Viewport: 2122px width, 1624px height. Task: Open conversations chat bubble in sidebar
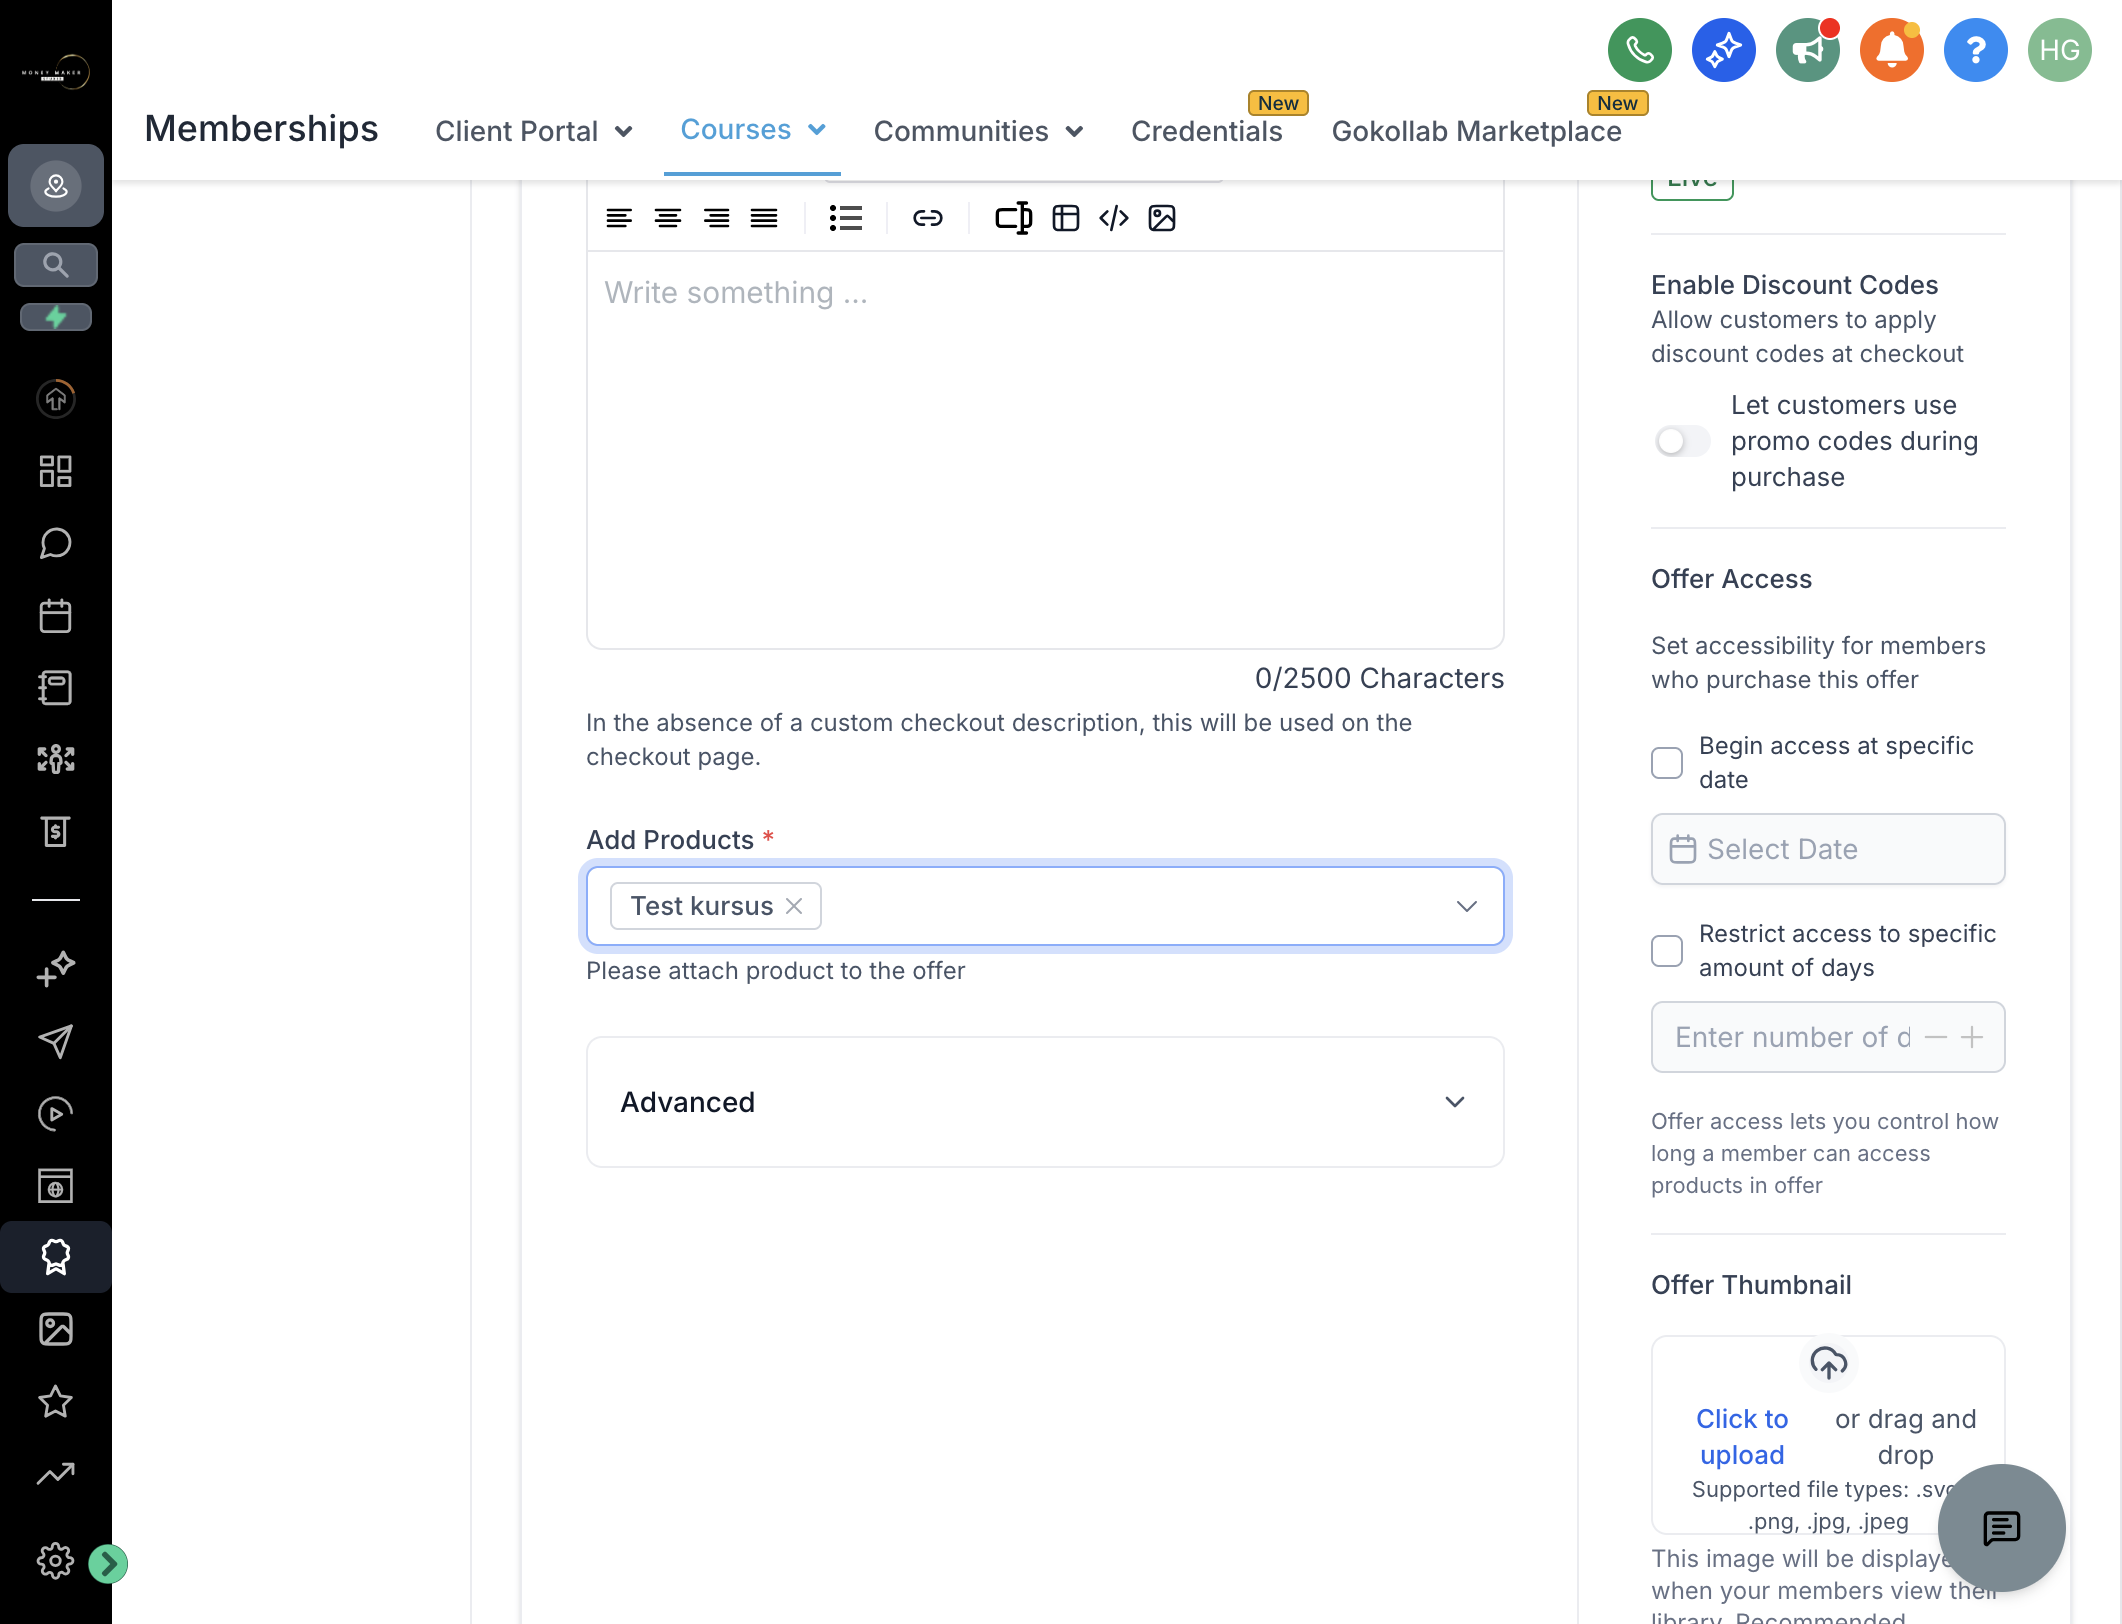click(x=56, y=544)
